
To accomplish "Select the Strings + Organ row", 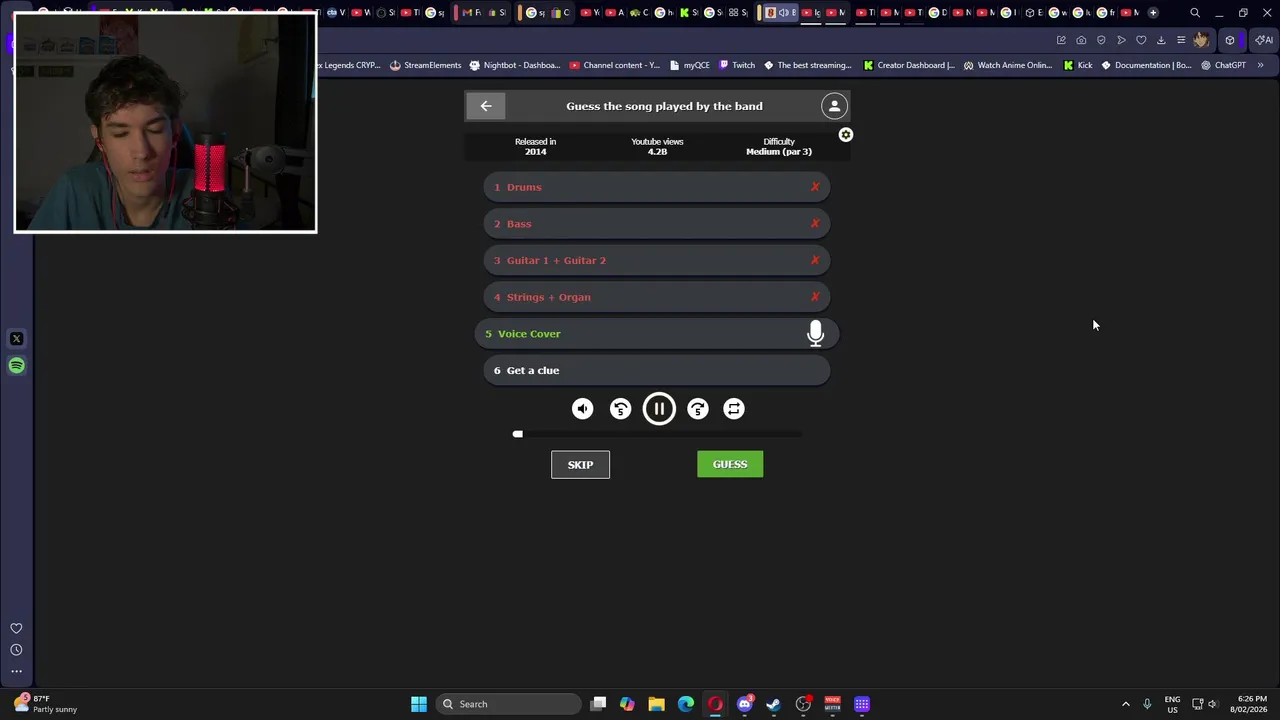I will tap(657, 297).
